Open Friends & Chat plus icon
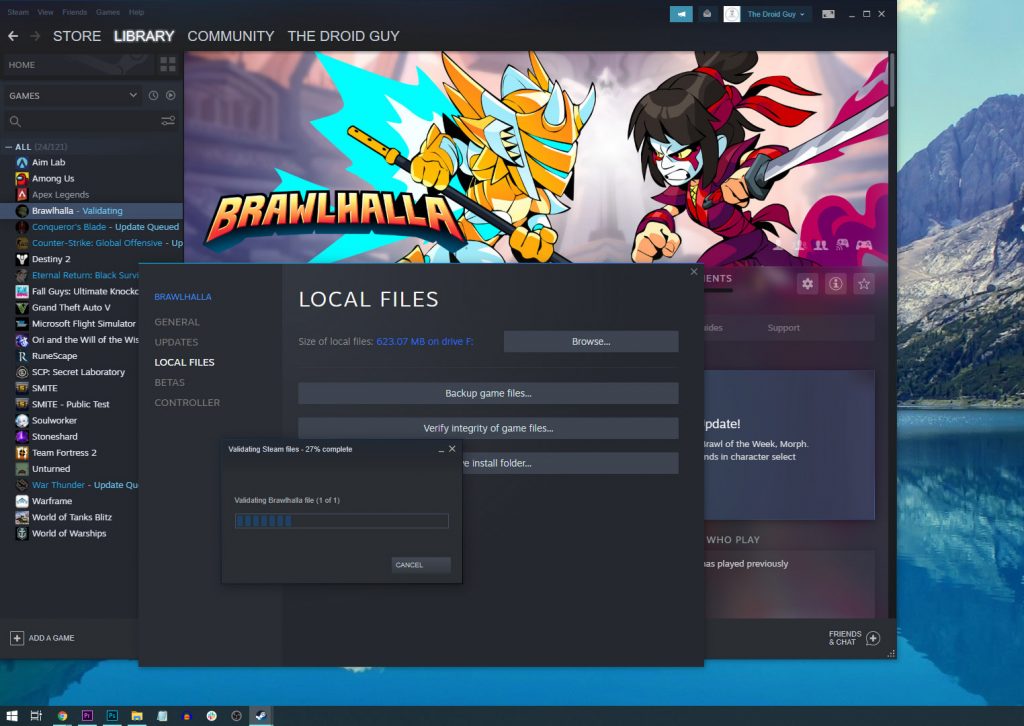 873,638
